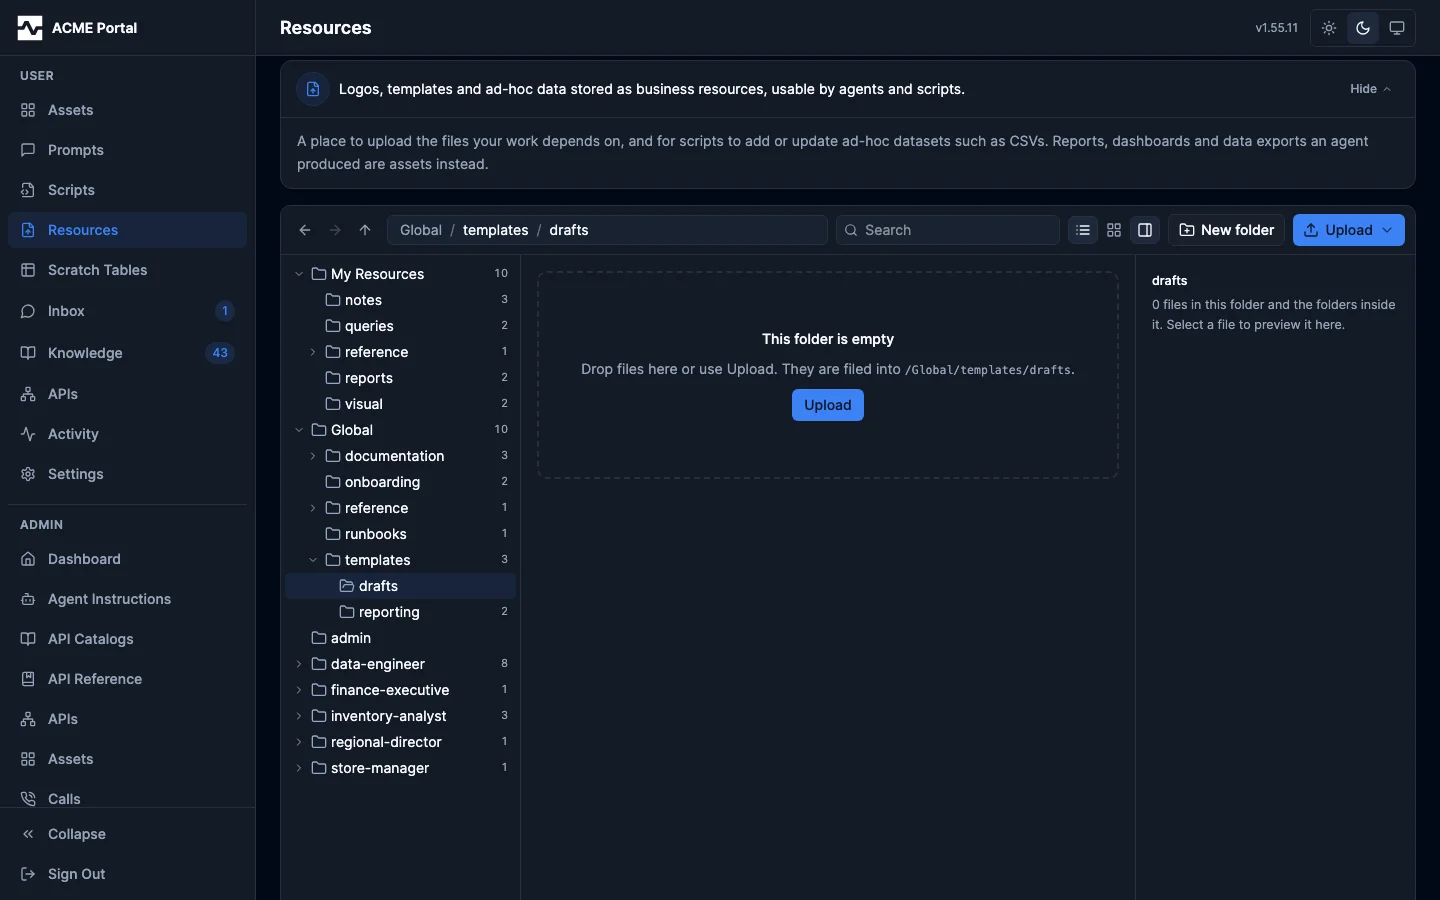Image resolution: width=1440 pixels, height=900 pixels.
Task: Open Assets in the User section
Action: tap(127, 110)
